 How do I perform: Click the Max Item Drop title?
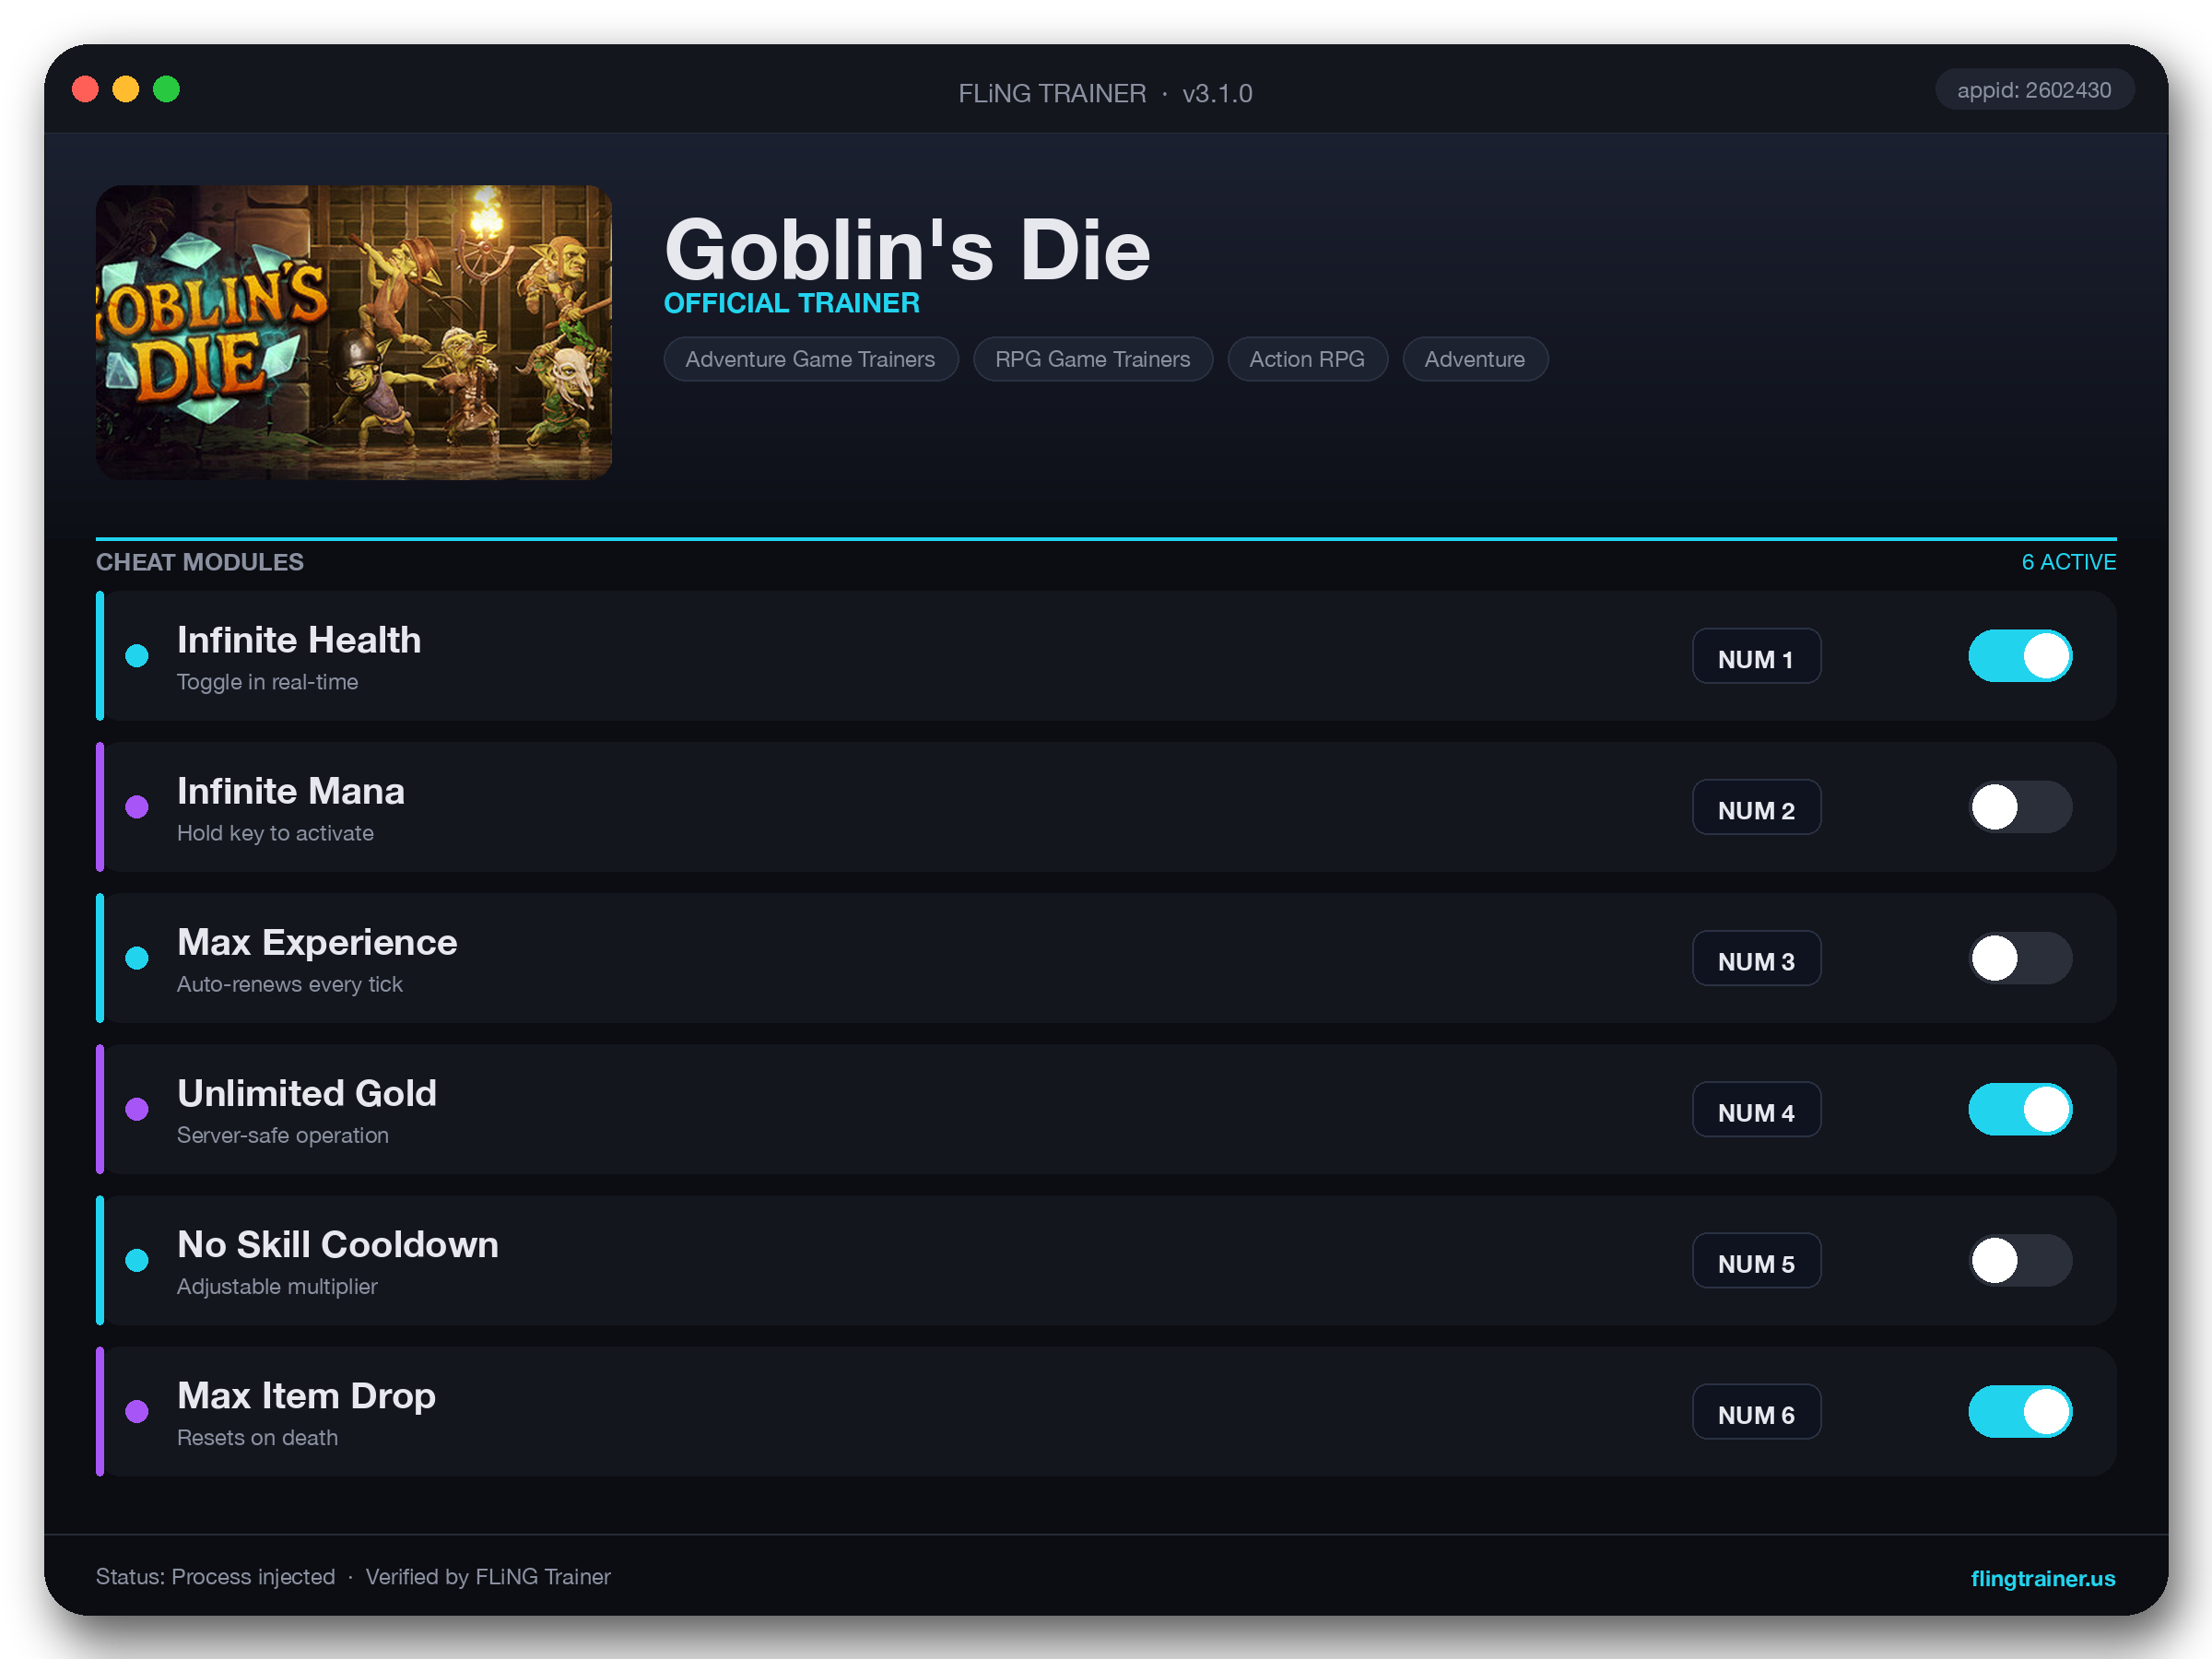point(306,1395)
